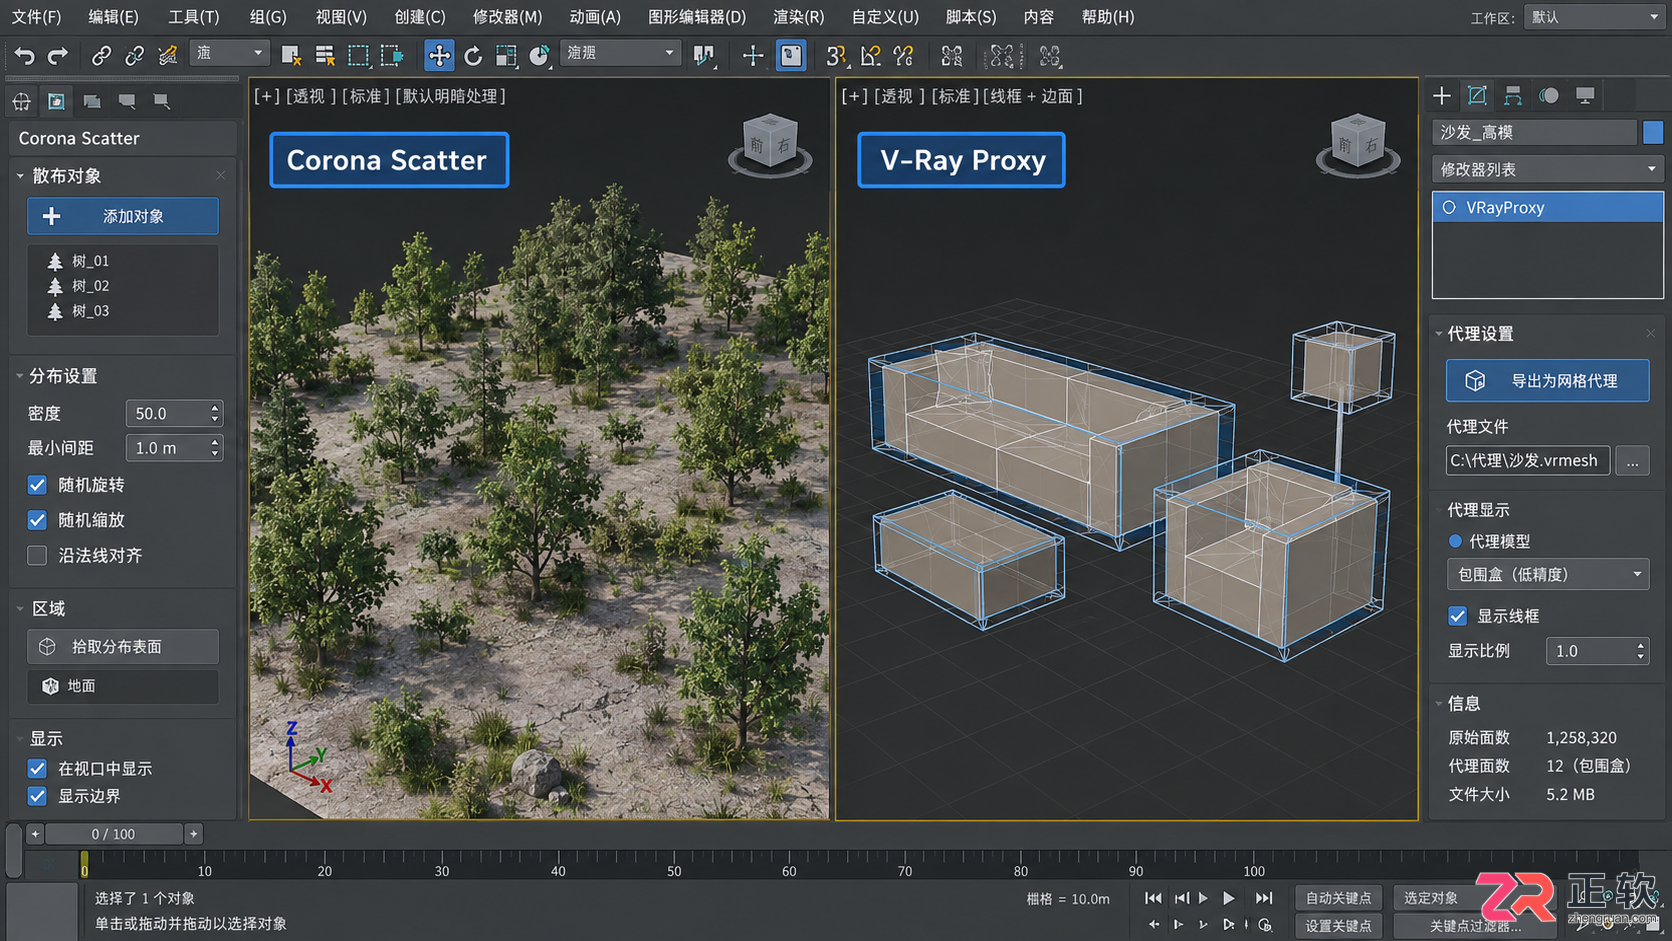Activate the Unlink Selection tool
This screenshot has width=1672, height=941.
[x=134, y=56]
